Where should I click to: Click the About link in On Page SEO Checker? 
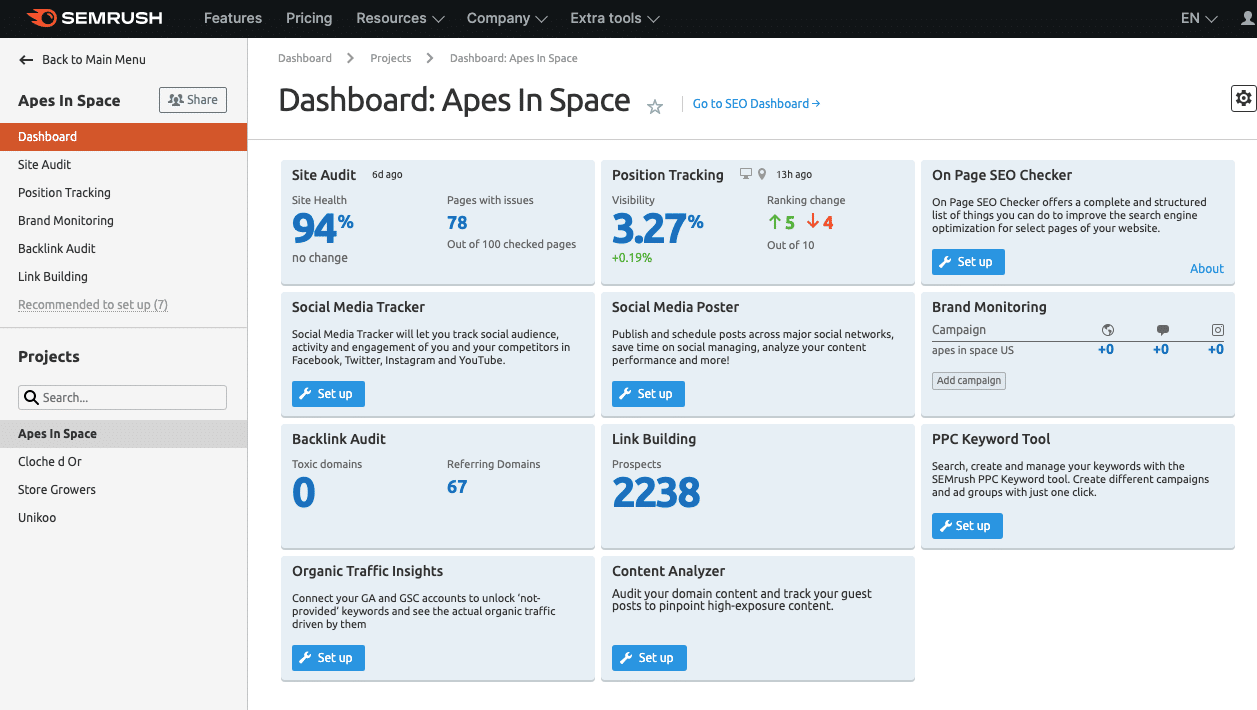1207,269
